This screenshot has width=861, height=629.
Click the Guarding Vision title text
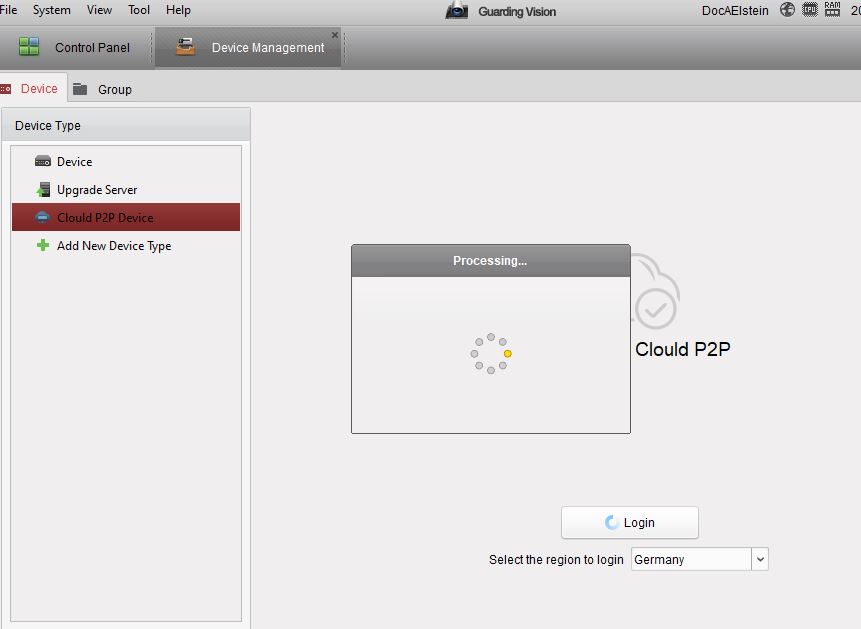click(x=517, y=12)
